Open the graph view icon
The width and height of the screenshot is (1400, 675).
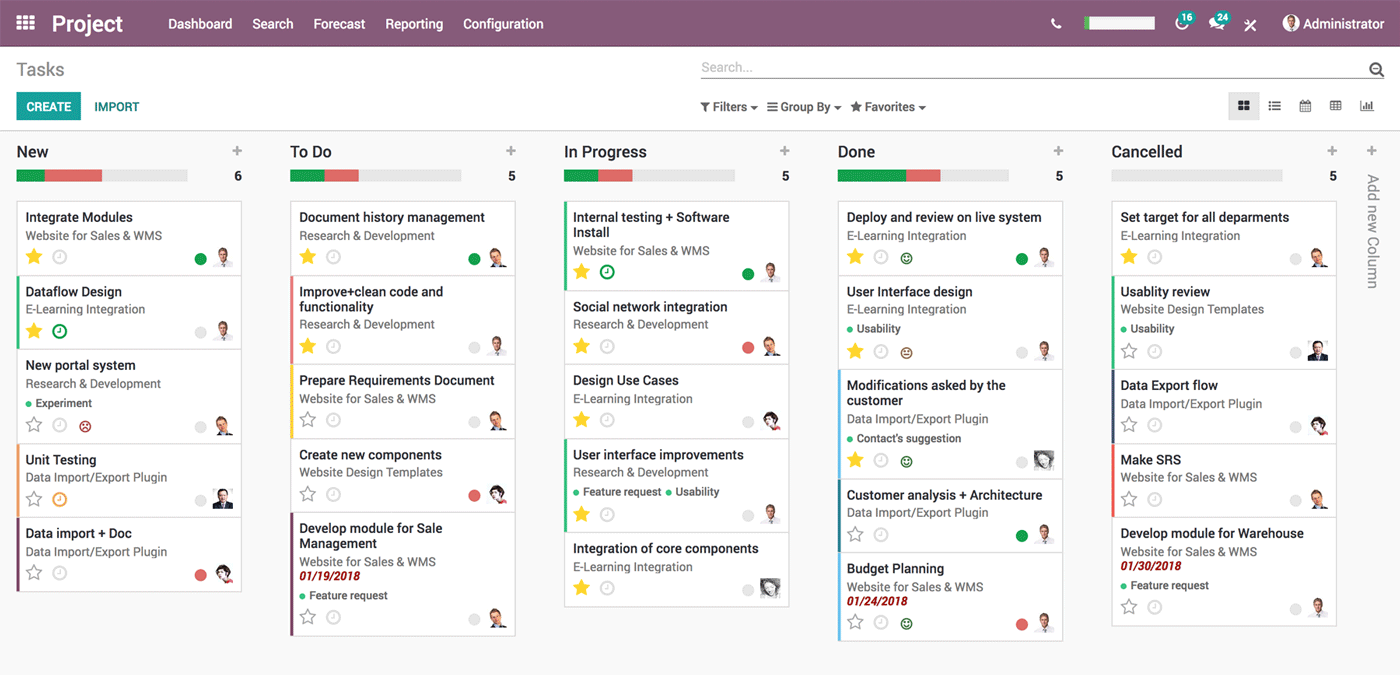(1366, 105)
